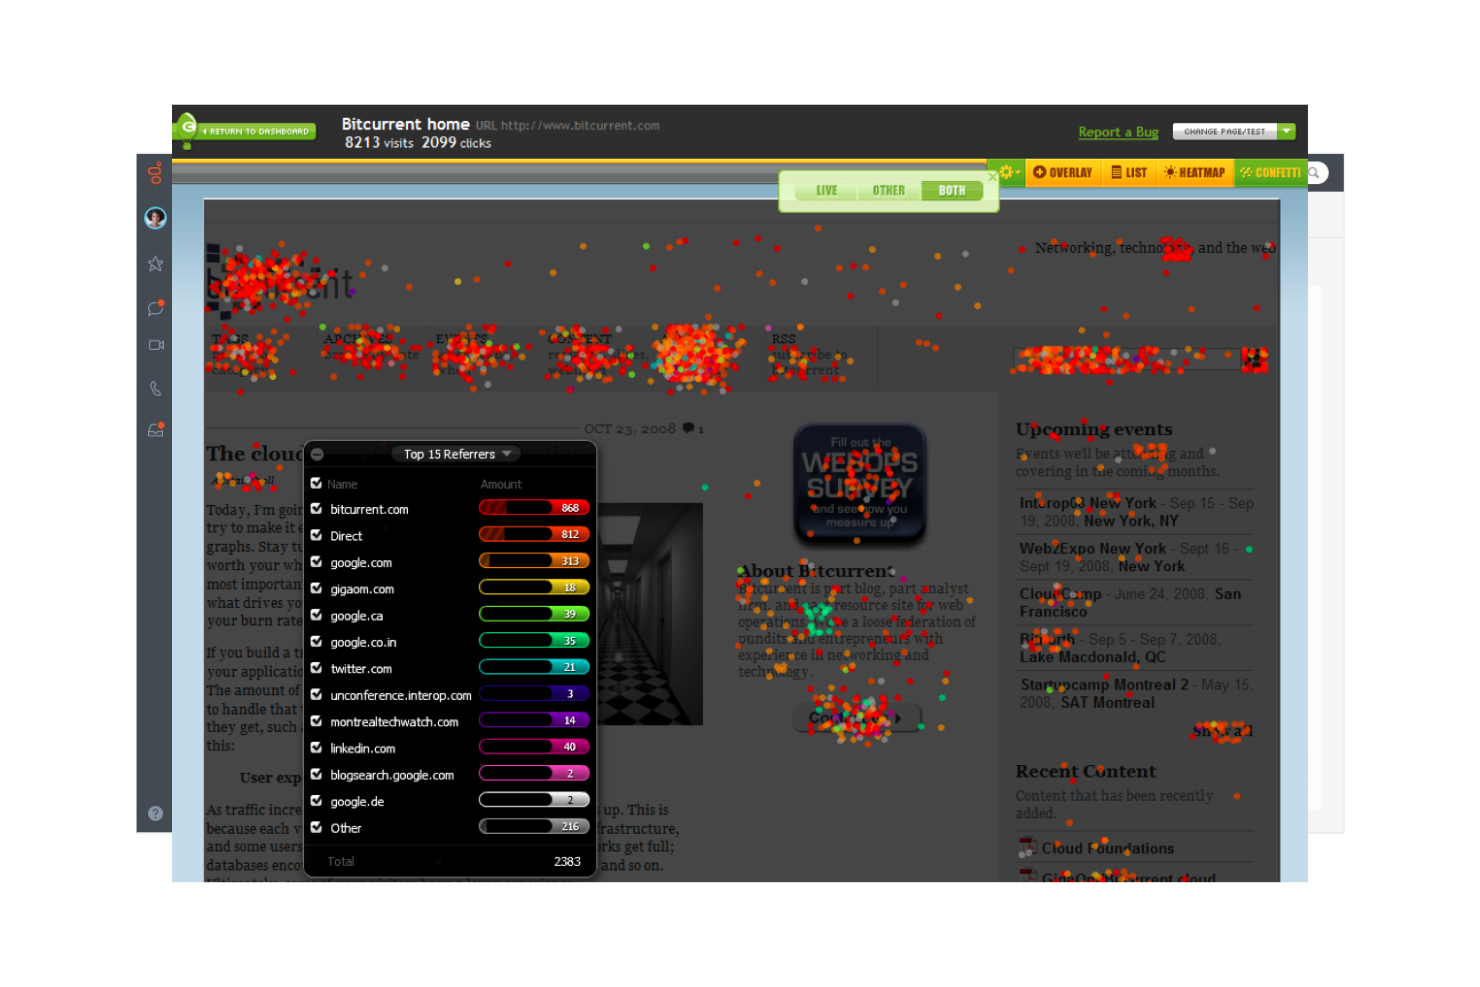Switch to the Overlay view

click(x=1062, y=172)
